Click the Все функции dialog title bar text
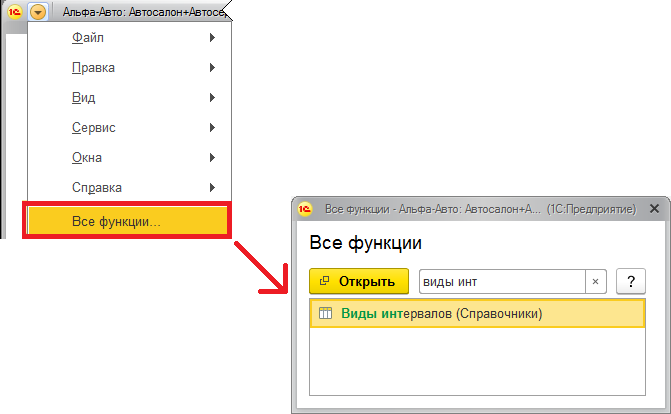The image size is (671, 414). tap(481, 209)
